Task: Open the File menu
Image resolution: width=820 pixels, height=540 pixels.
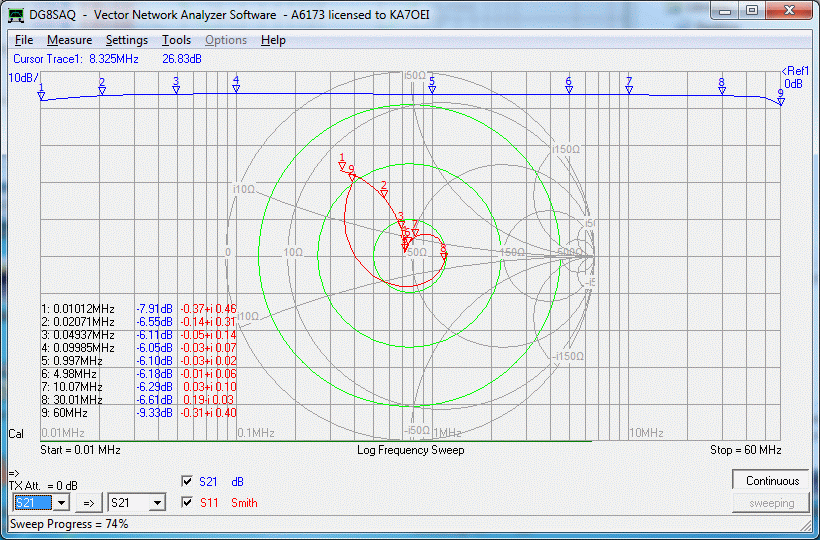Action: (24, 40)
